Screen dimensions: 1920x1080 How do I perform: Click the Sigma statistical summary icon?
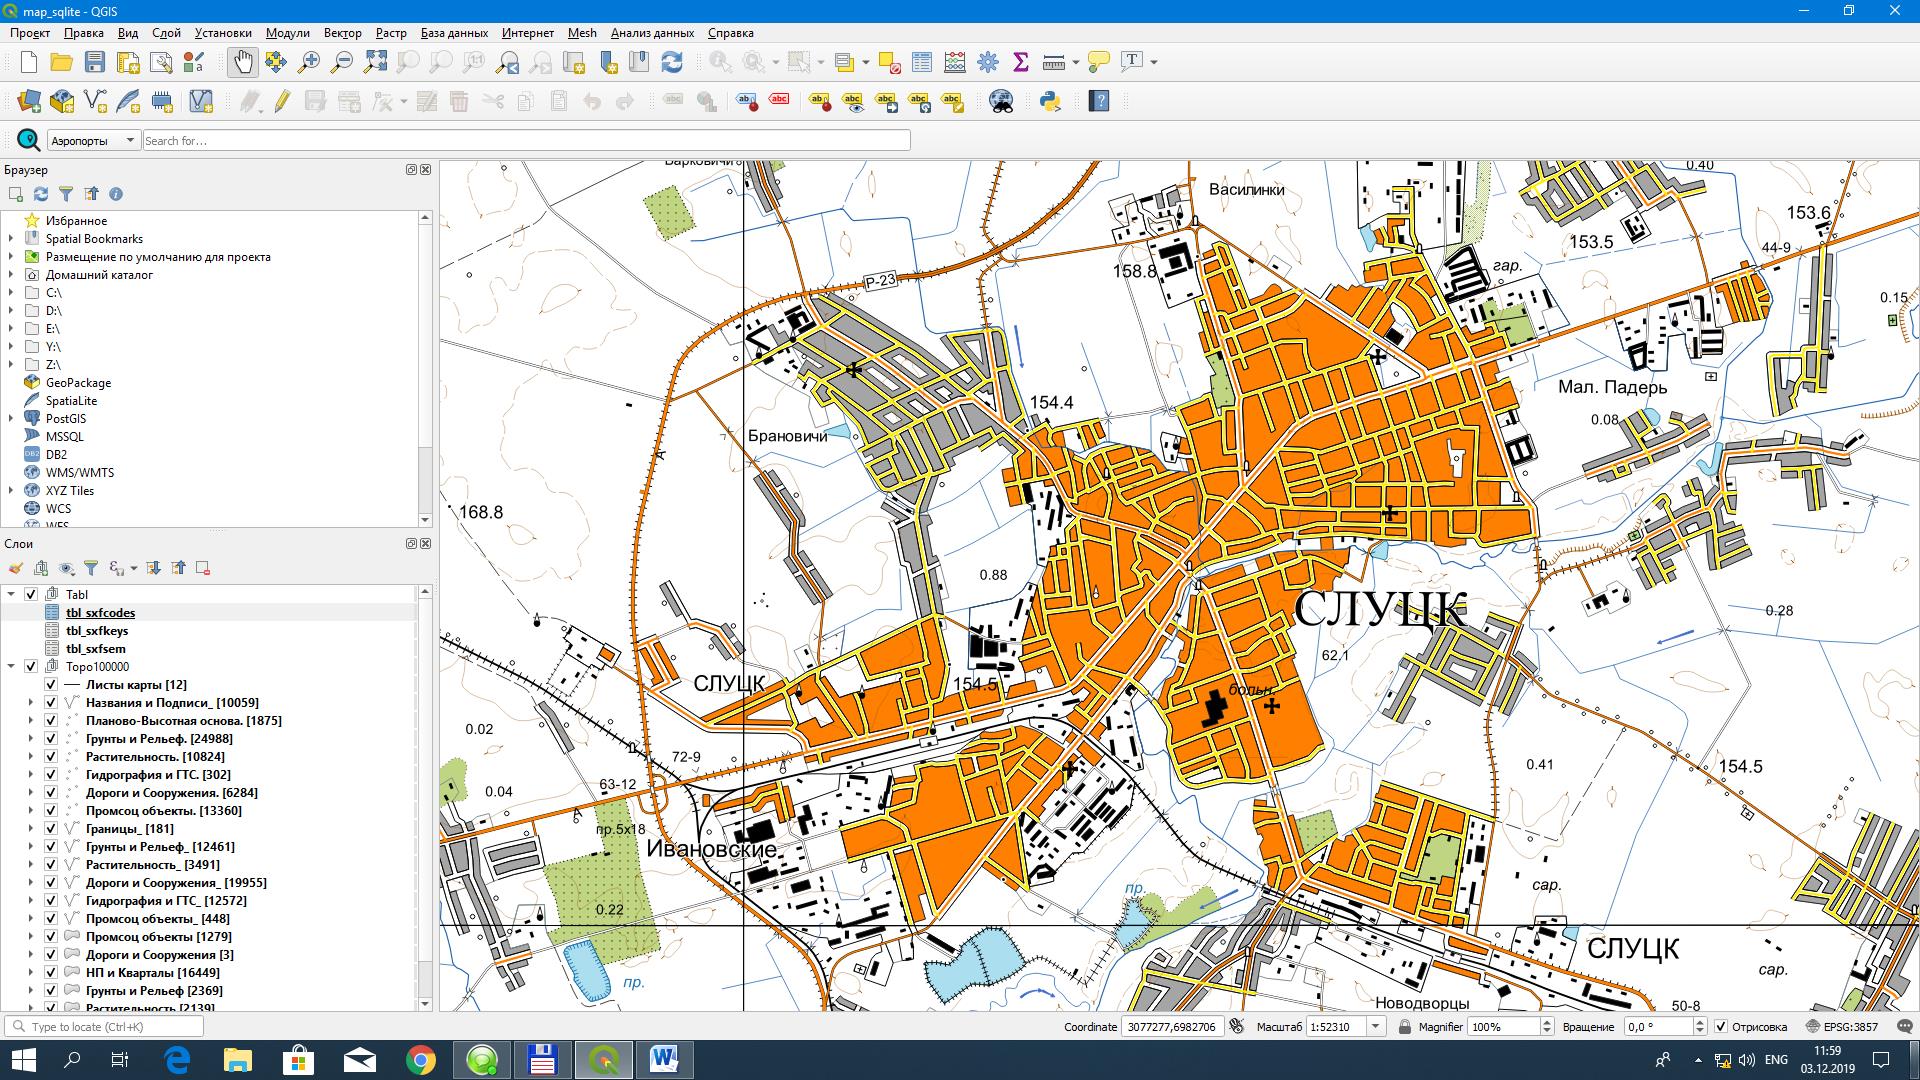coord(1021,62)
